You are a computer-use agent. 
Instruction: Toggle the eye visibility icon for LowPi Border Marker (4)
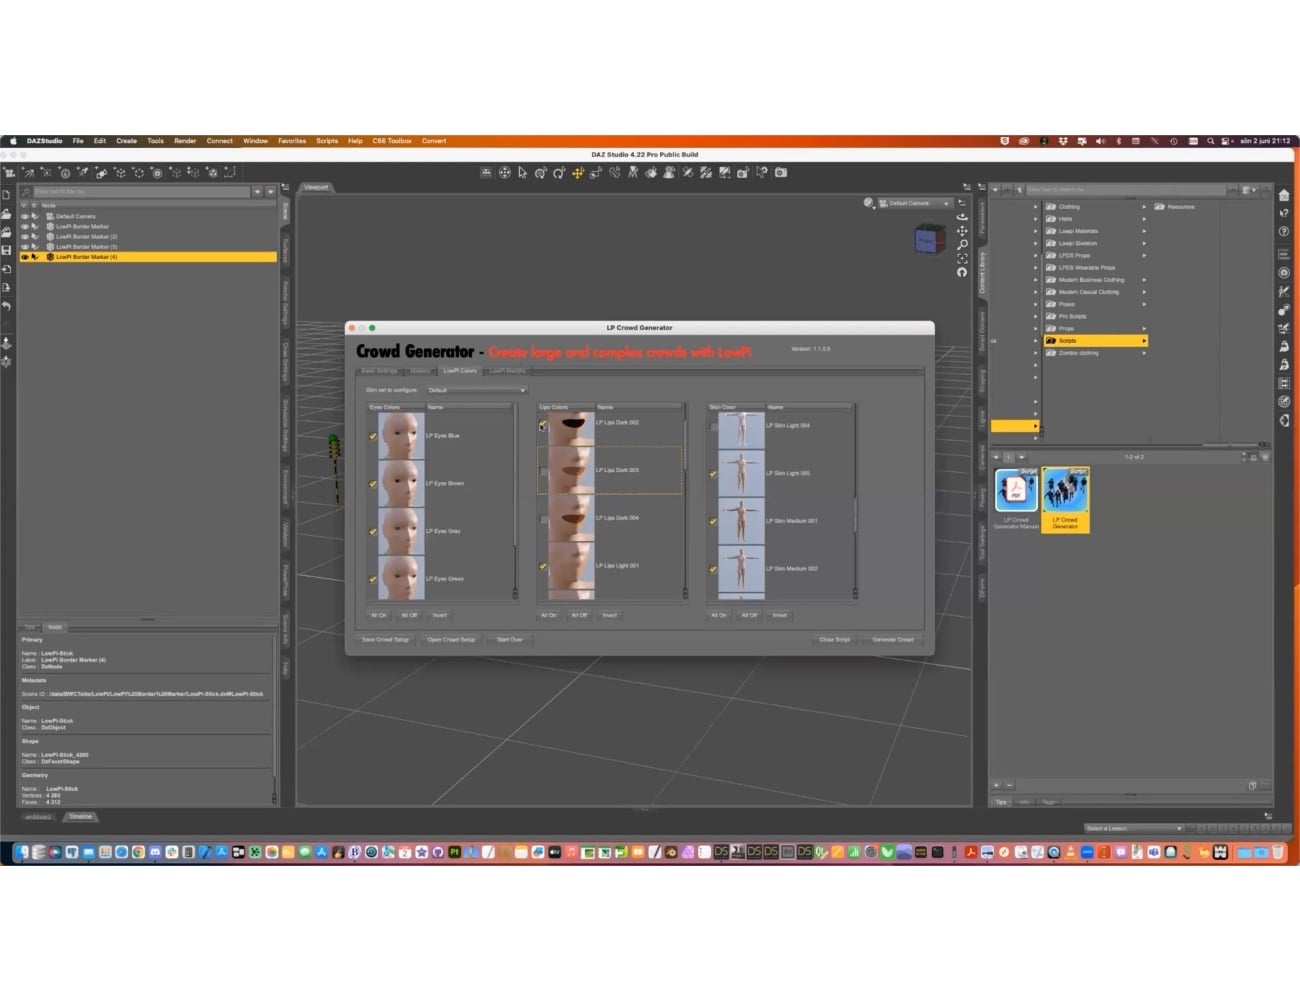(x=25, y=256)
